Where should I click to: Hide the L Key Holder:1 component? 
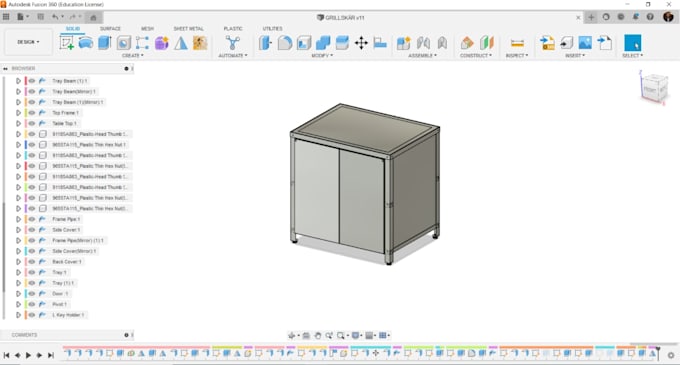pyautogui.click(x=32, y=315)
